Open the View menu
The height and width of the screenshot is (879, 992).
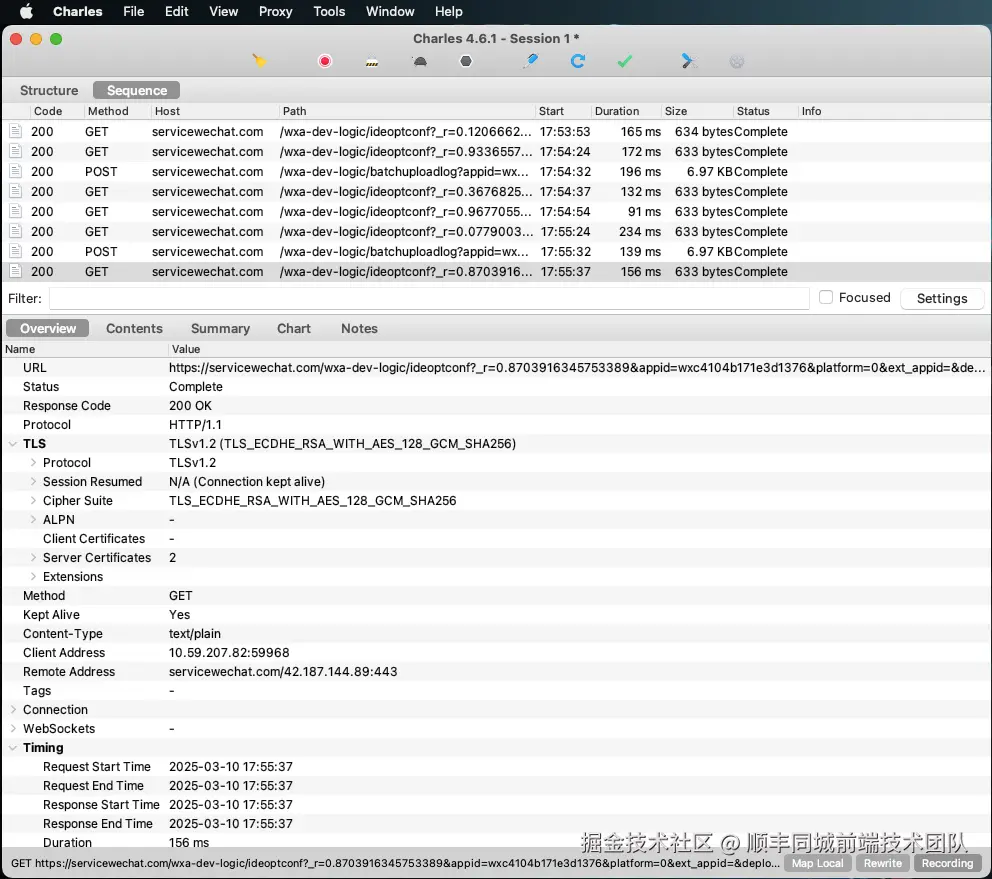pos(223,11)
